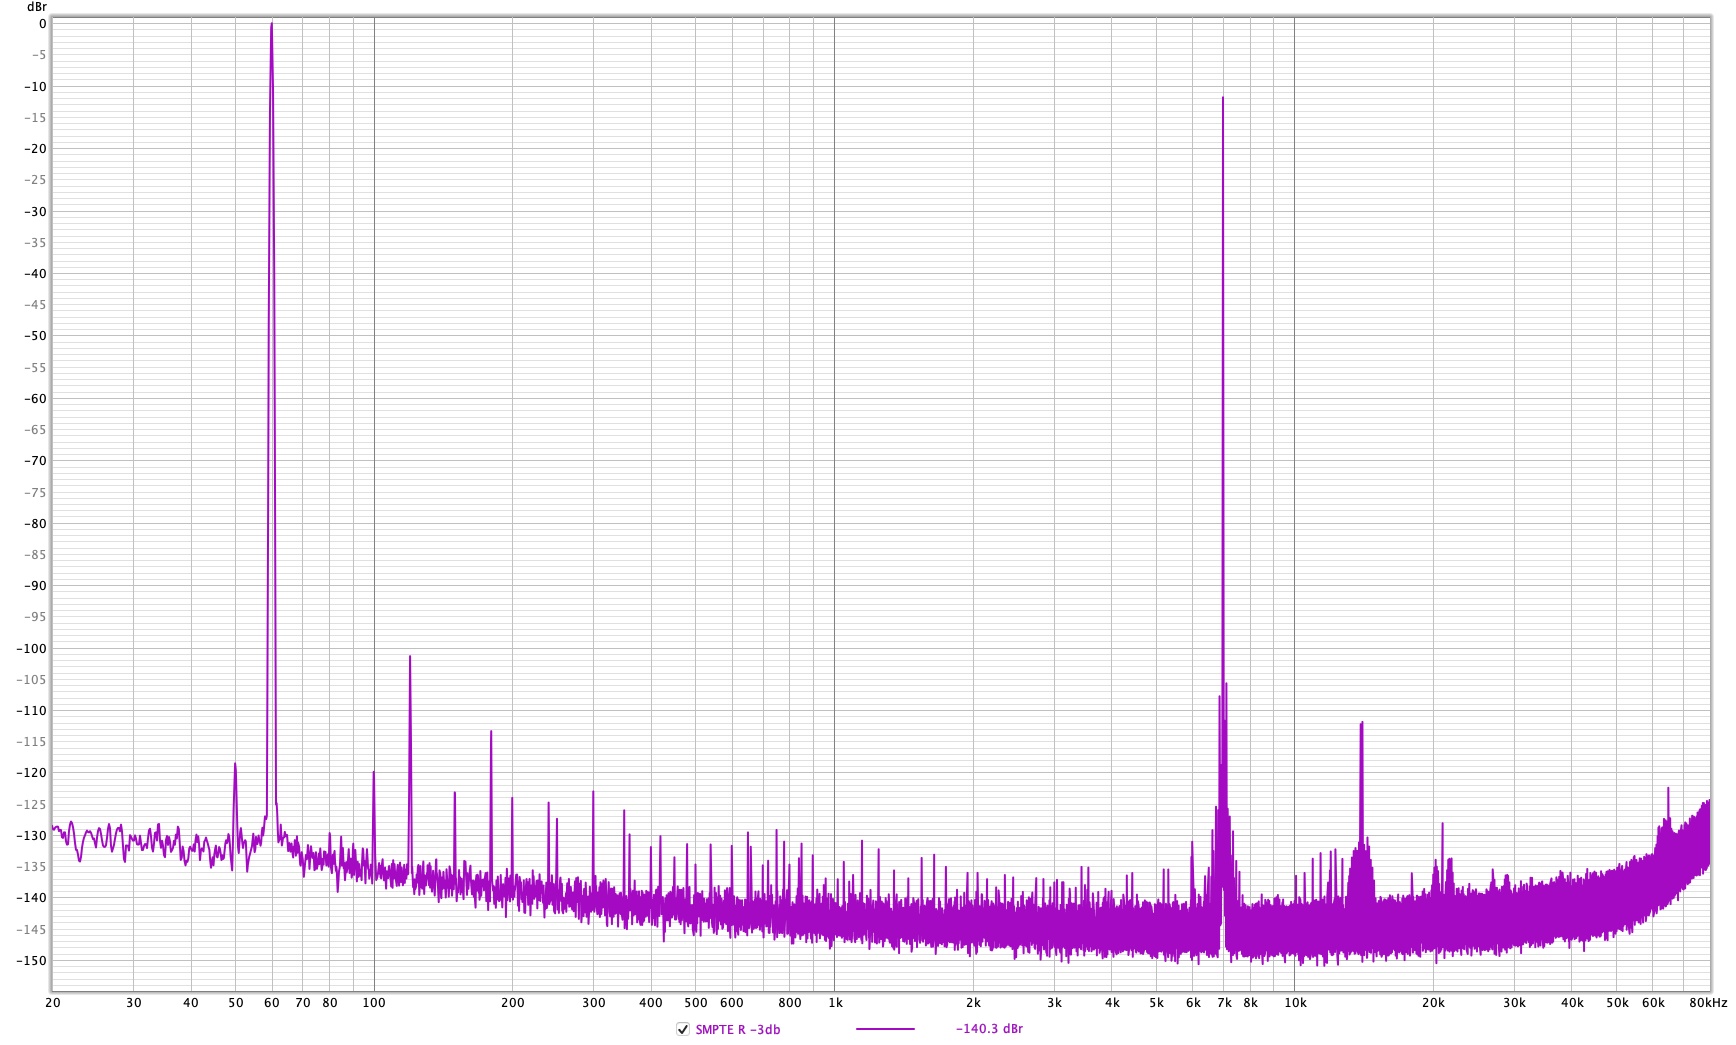The width and height of the screenshot is (1736, 1045).
Task: Click the '-140.3 dBr' legend value
Action: pos(989,1029)
